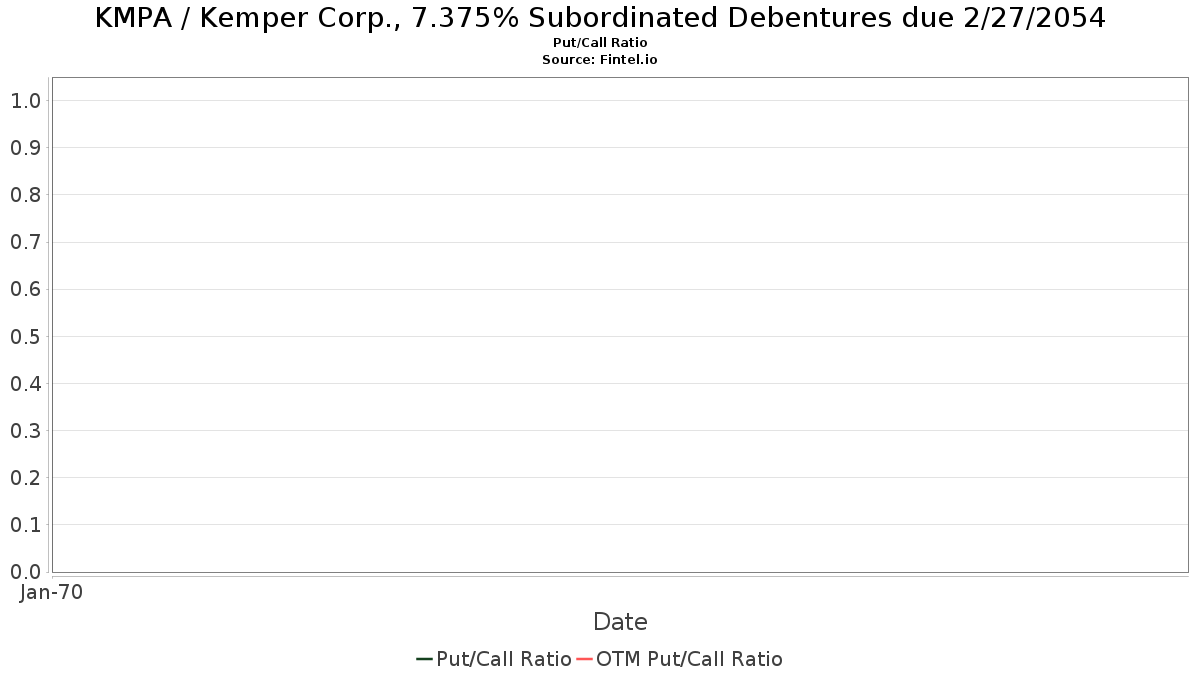Image resolution: width=1200 pixels, height=675 pixels.
Task: Click the 0.2 y-axis label
Action: (x=25, y=478)
